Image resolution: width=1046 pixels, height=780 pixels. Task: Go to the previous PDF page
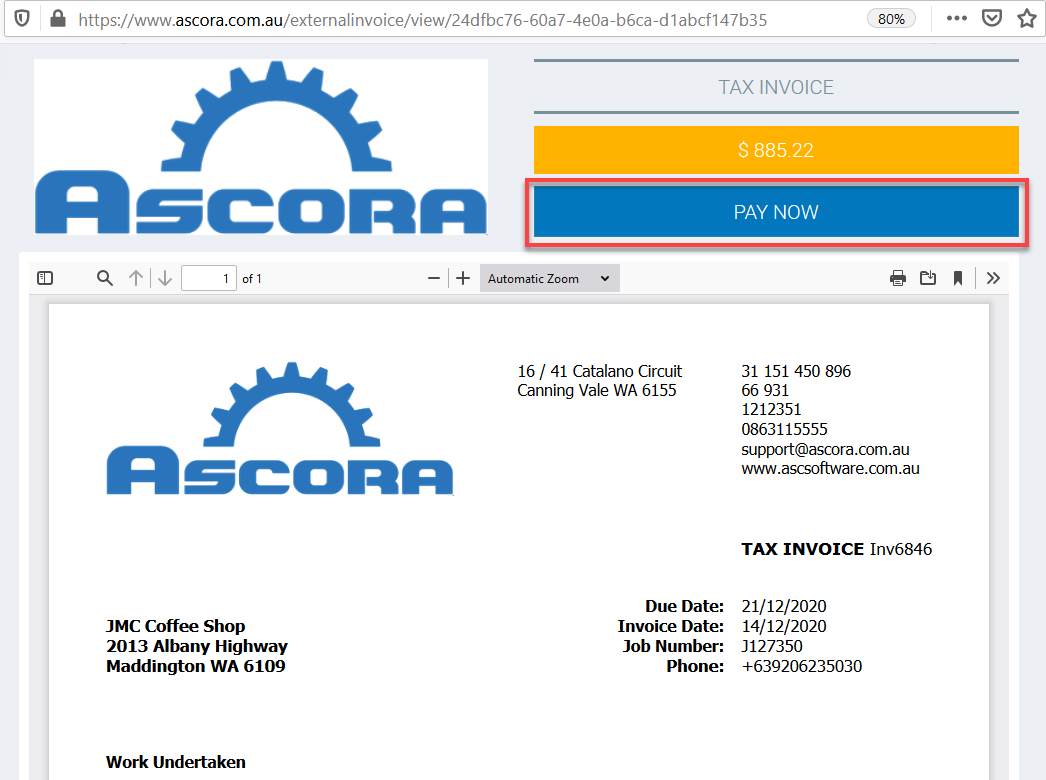[x=136, y=278]
